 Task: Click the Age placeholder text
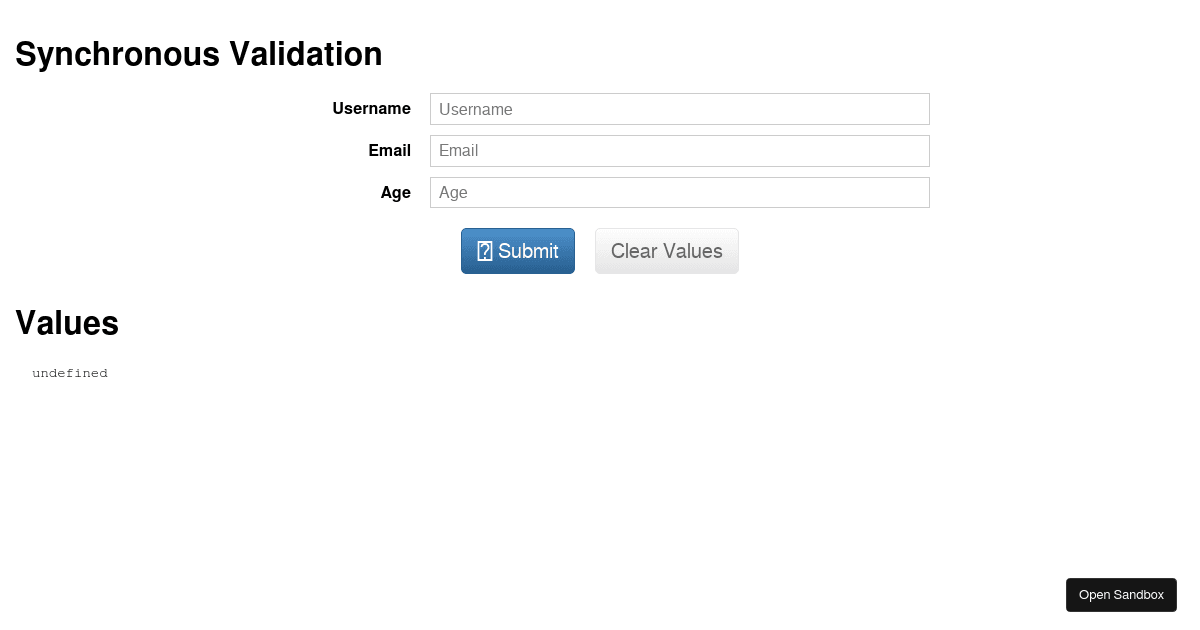point(451,192)
